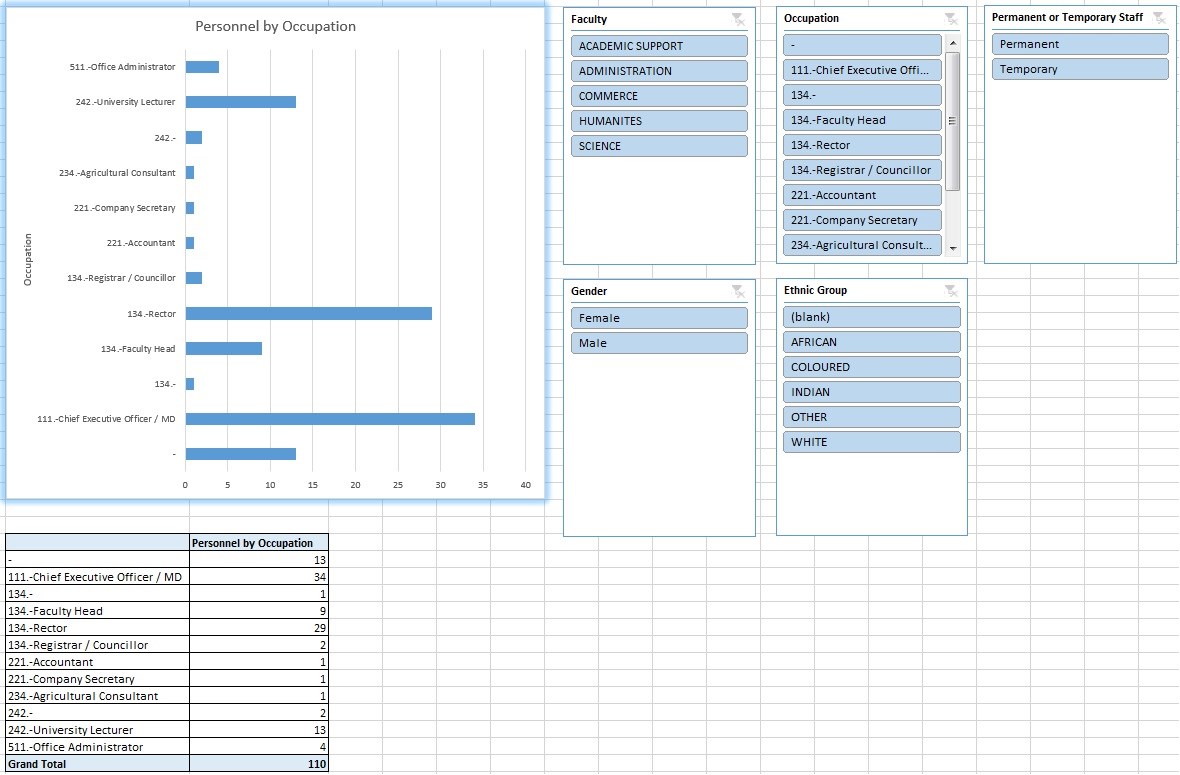Select 134.-Rector in Occupation slicer
The width and height of the screenshot is (1180, 775).
862,145
